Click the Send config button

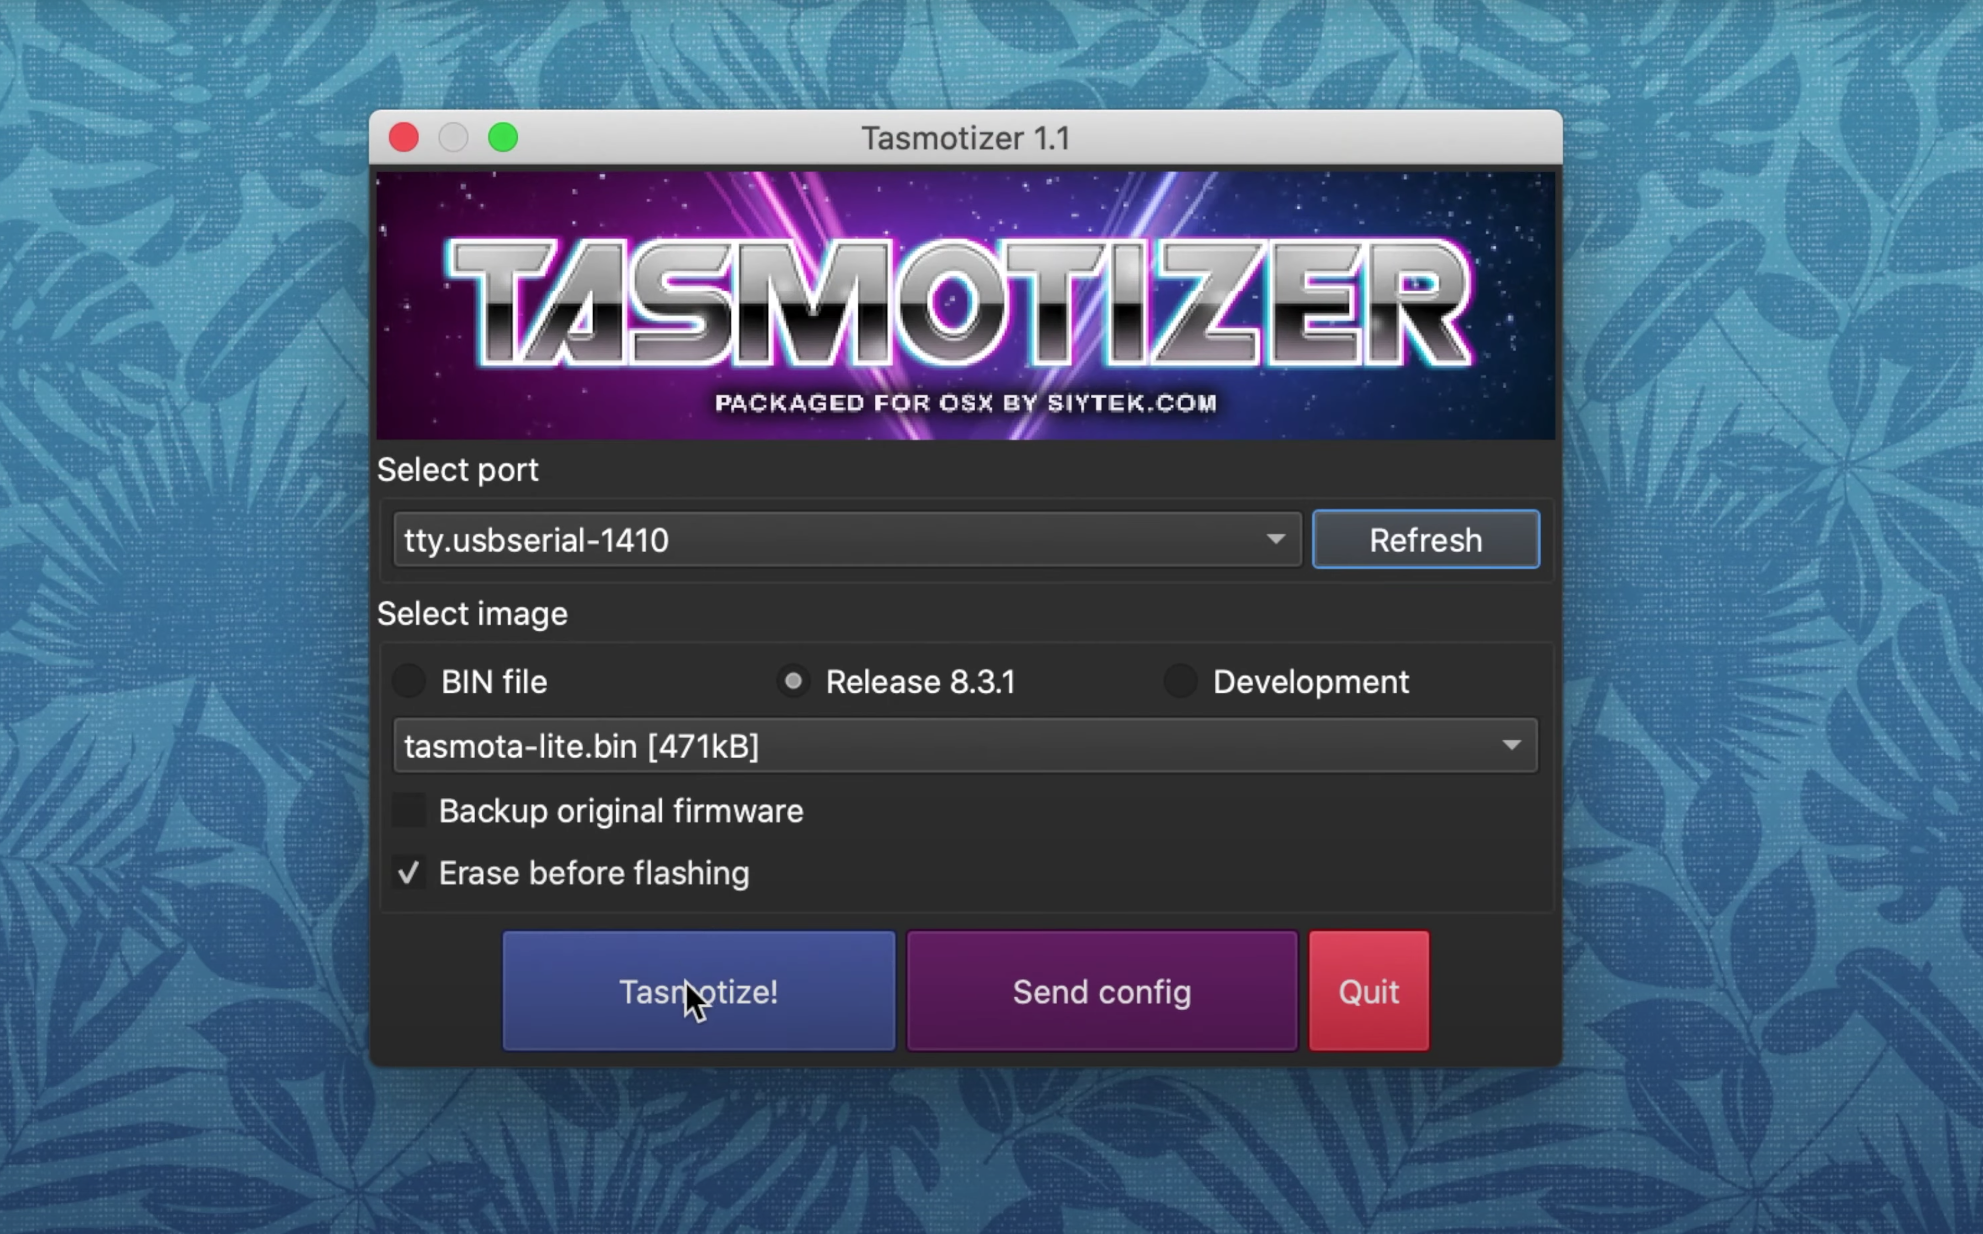pyautogui.click(x=1101, y=991)
